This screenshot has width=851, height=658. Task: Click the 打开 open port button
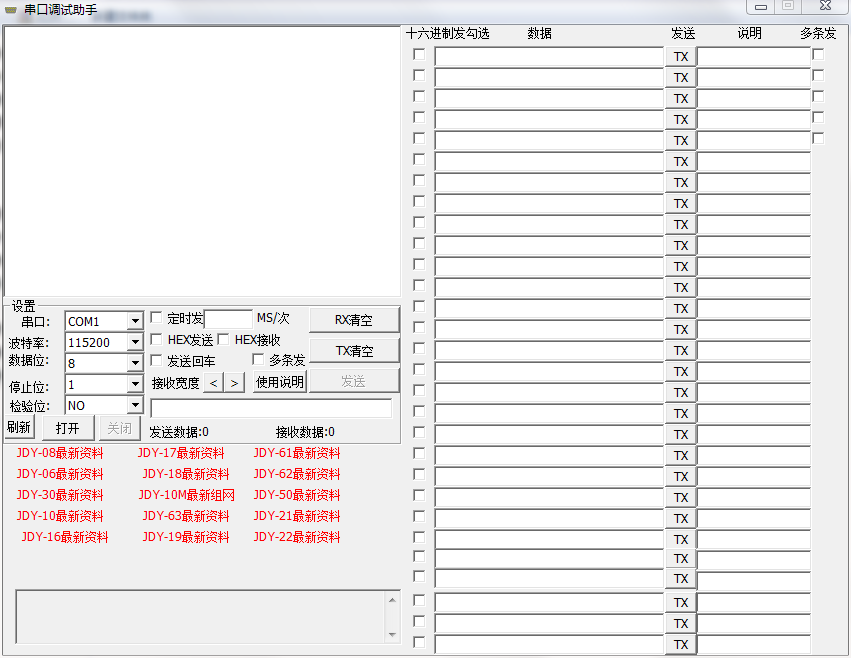pos(67,427)
